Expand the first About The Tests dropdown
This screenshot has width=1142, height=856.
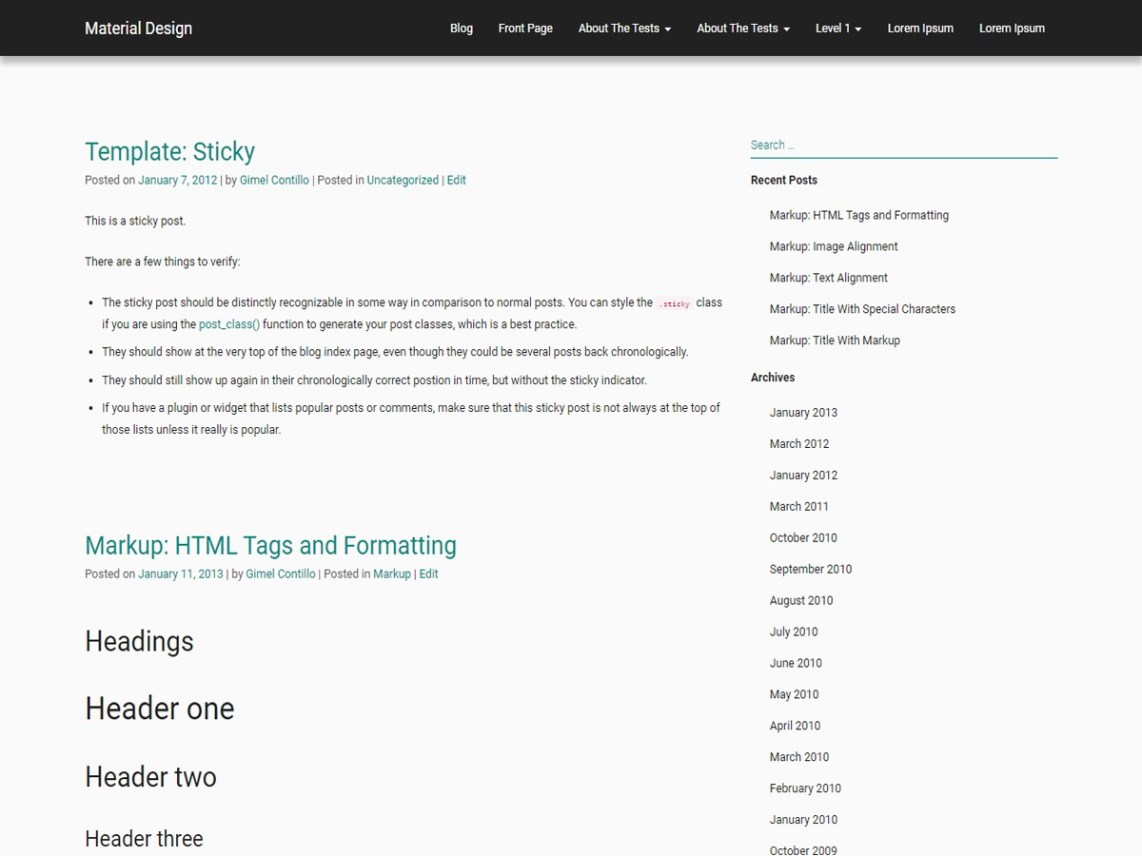pos(624,28)
